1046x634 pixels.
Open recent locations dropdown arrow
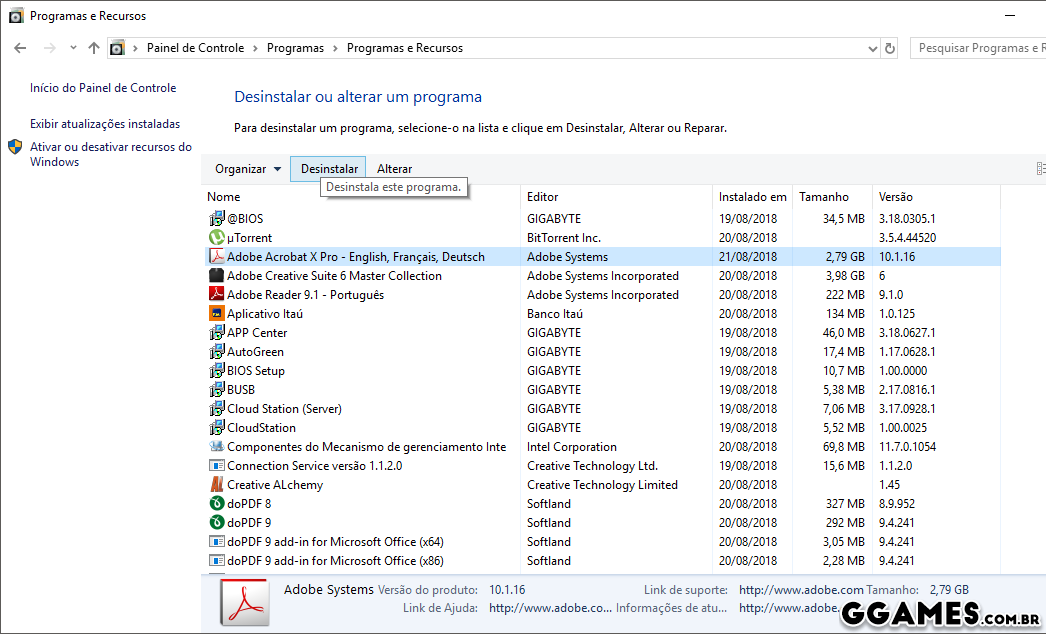(73, 48)
